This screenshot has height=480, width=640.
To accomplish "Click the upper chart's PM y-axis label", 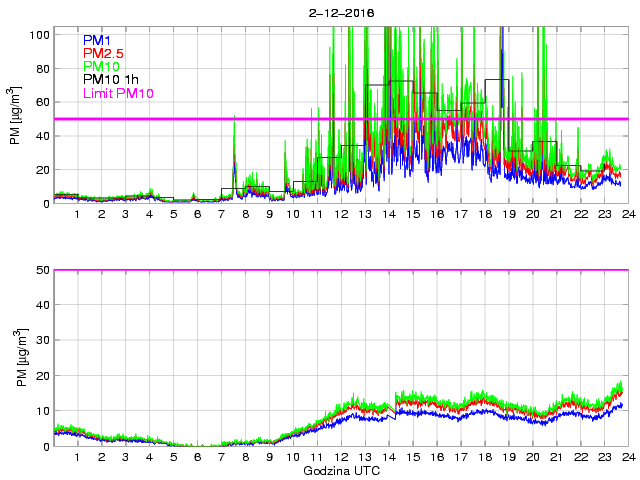I will (16, 118).
